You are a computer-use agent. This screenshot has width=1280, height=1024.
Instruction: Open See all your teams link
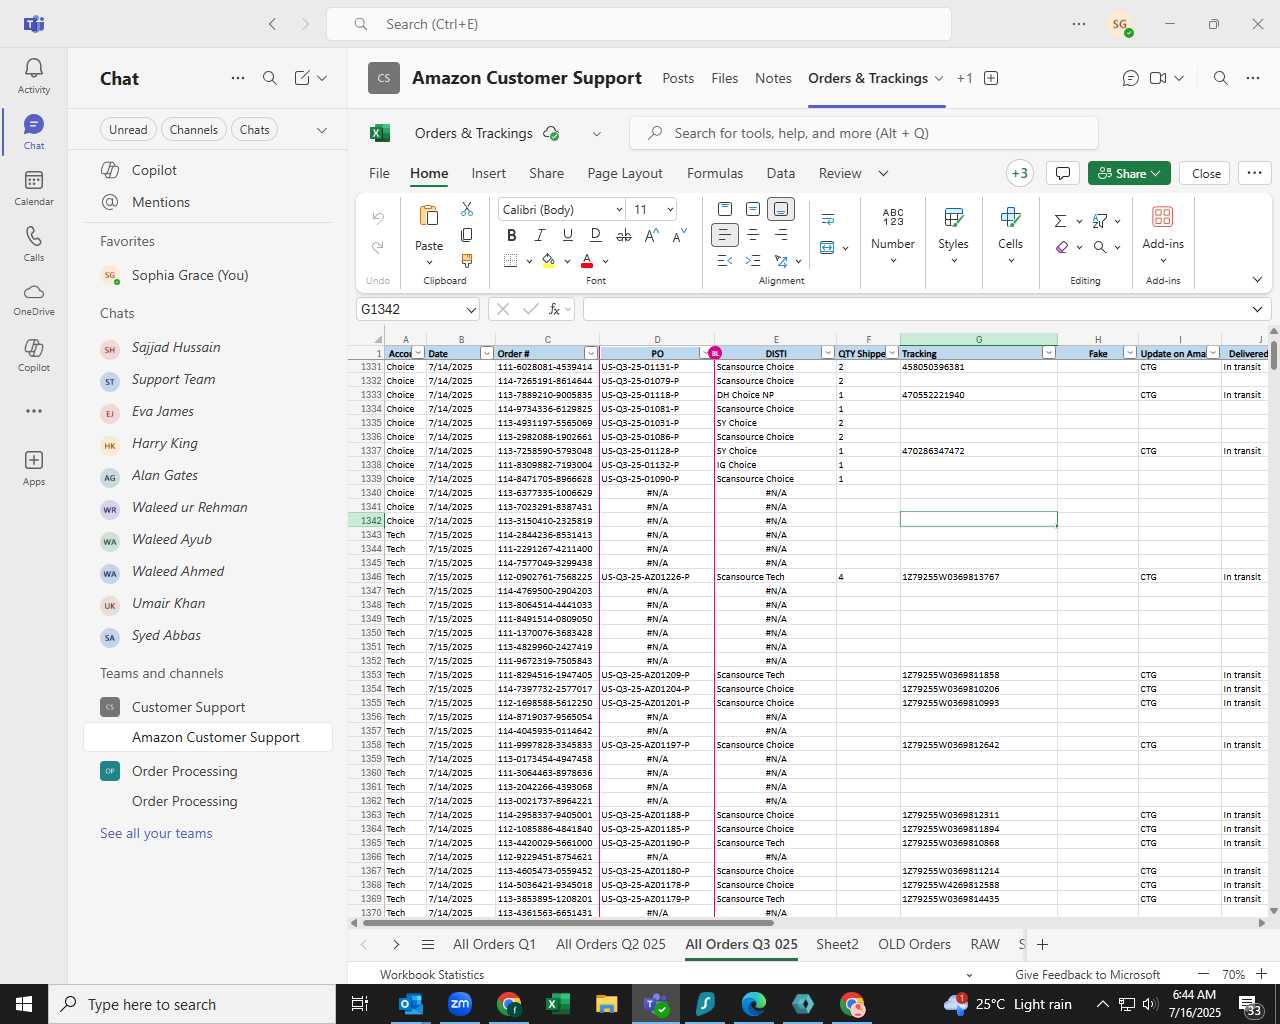pyautogui.click(x=156, y=833)
